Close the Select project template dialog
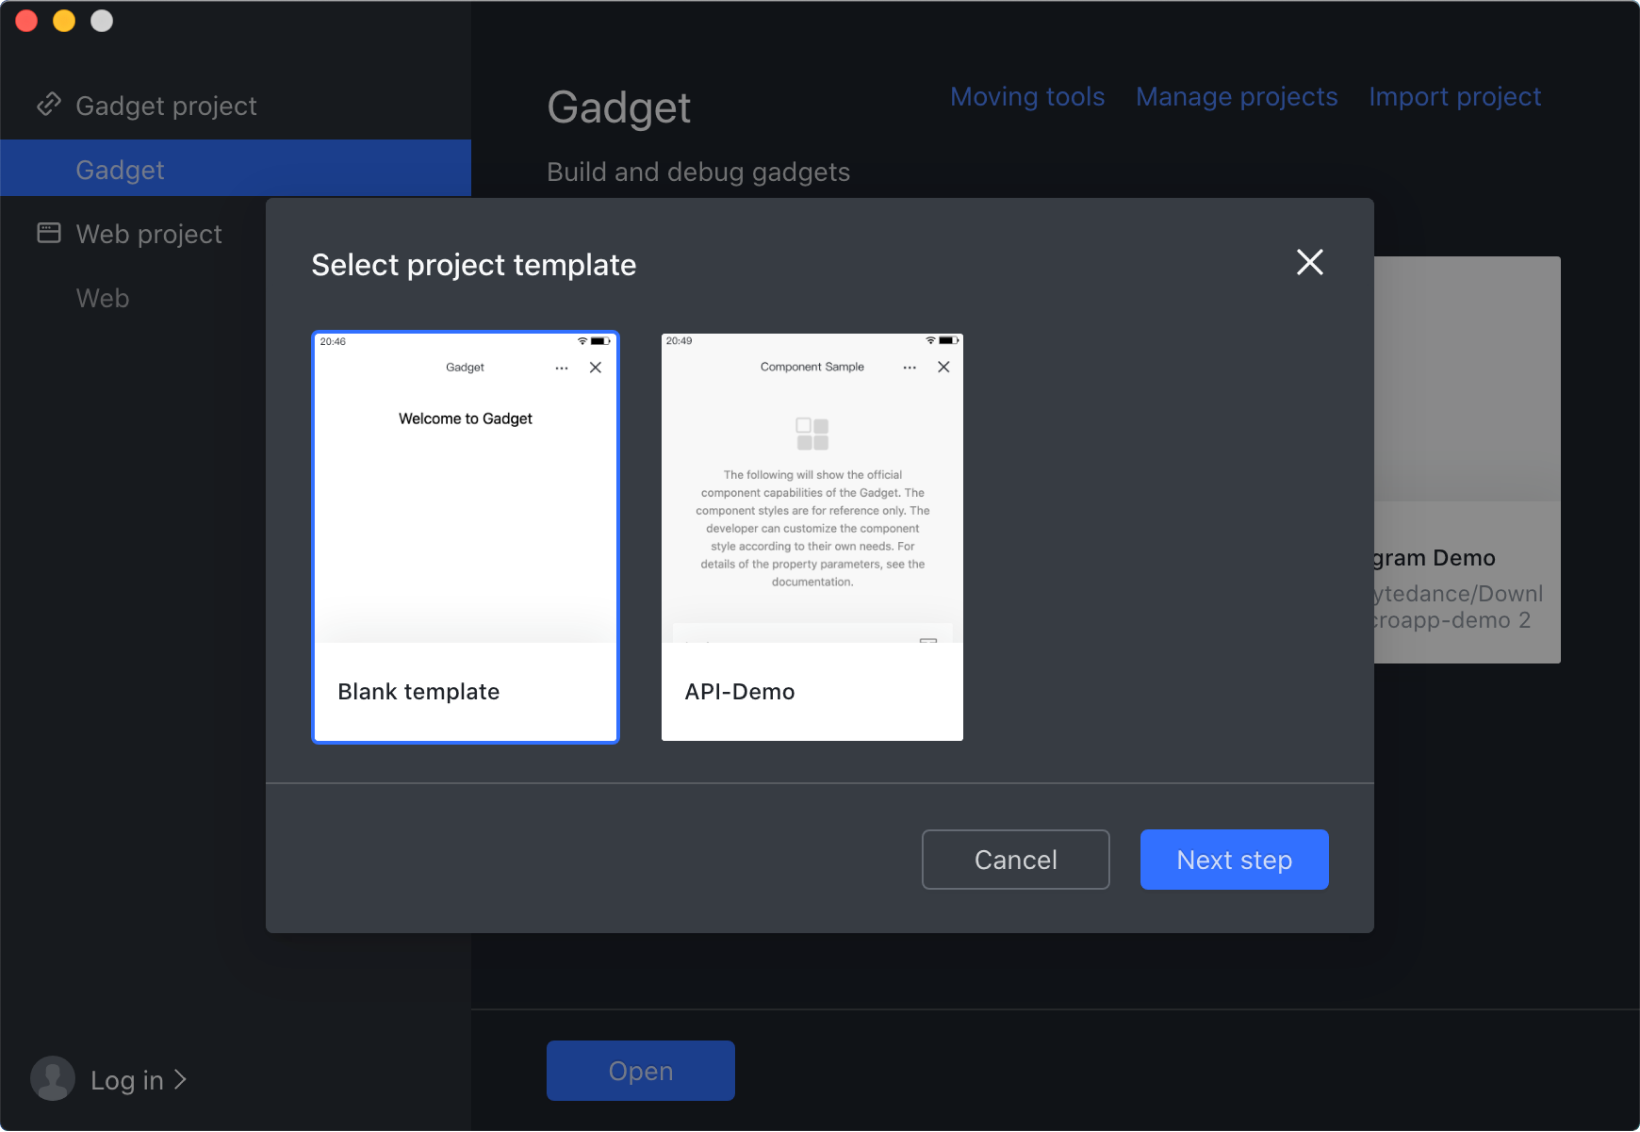 [x=1309, y=263]
